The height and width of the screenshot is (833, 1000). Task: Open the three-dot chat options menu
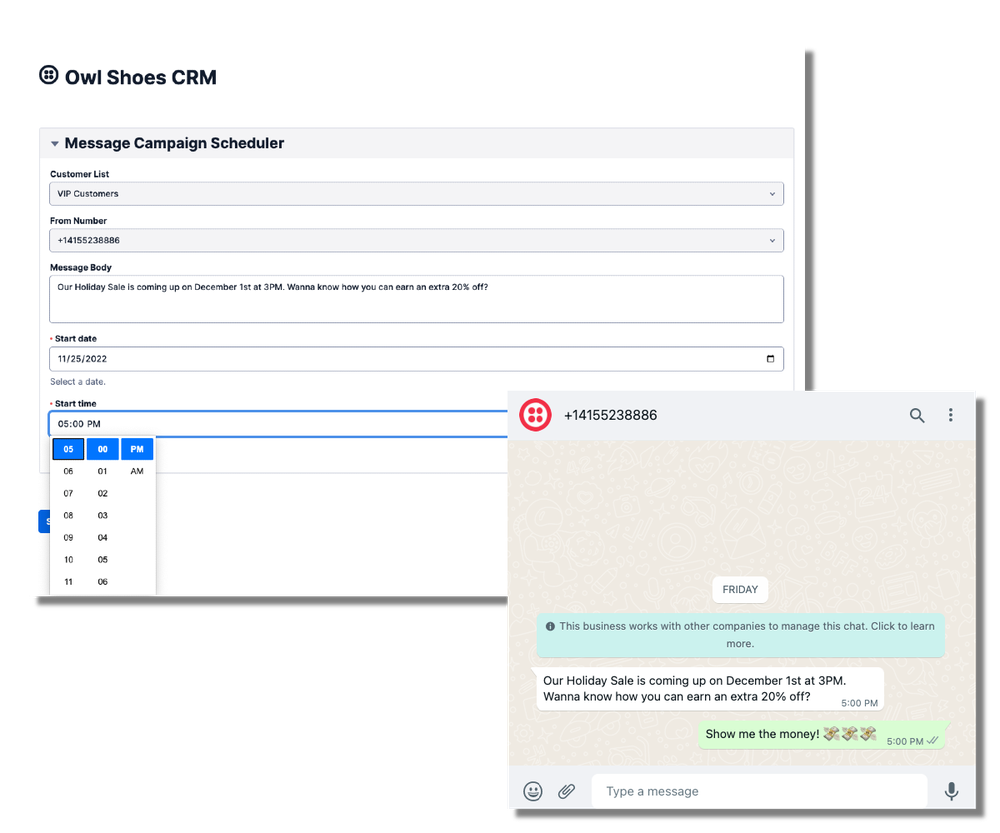click(x=950, y=415)
